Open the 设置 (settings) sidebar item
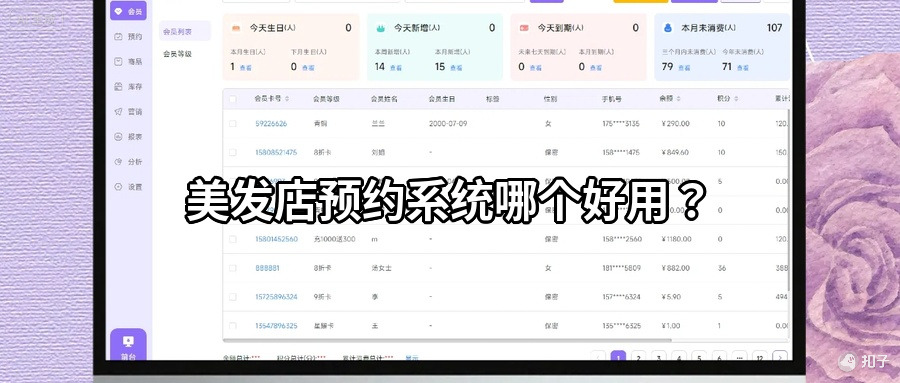900x383 pixels. pyautogui.click(x=129, y=187)
